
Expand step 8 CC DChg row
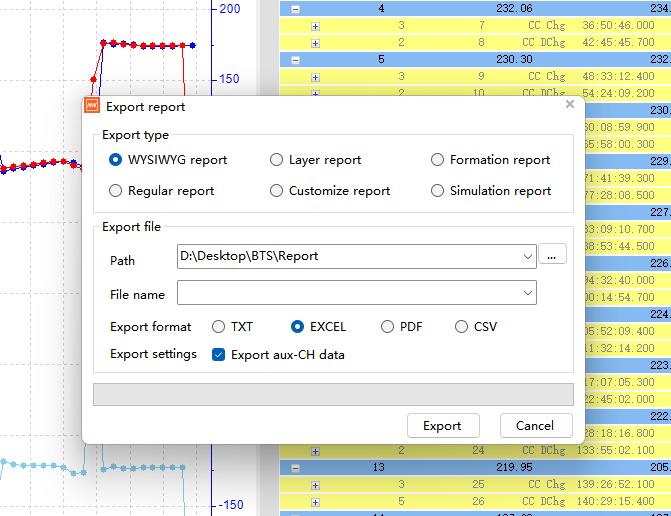[x=315, y=43]
